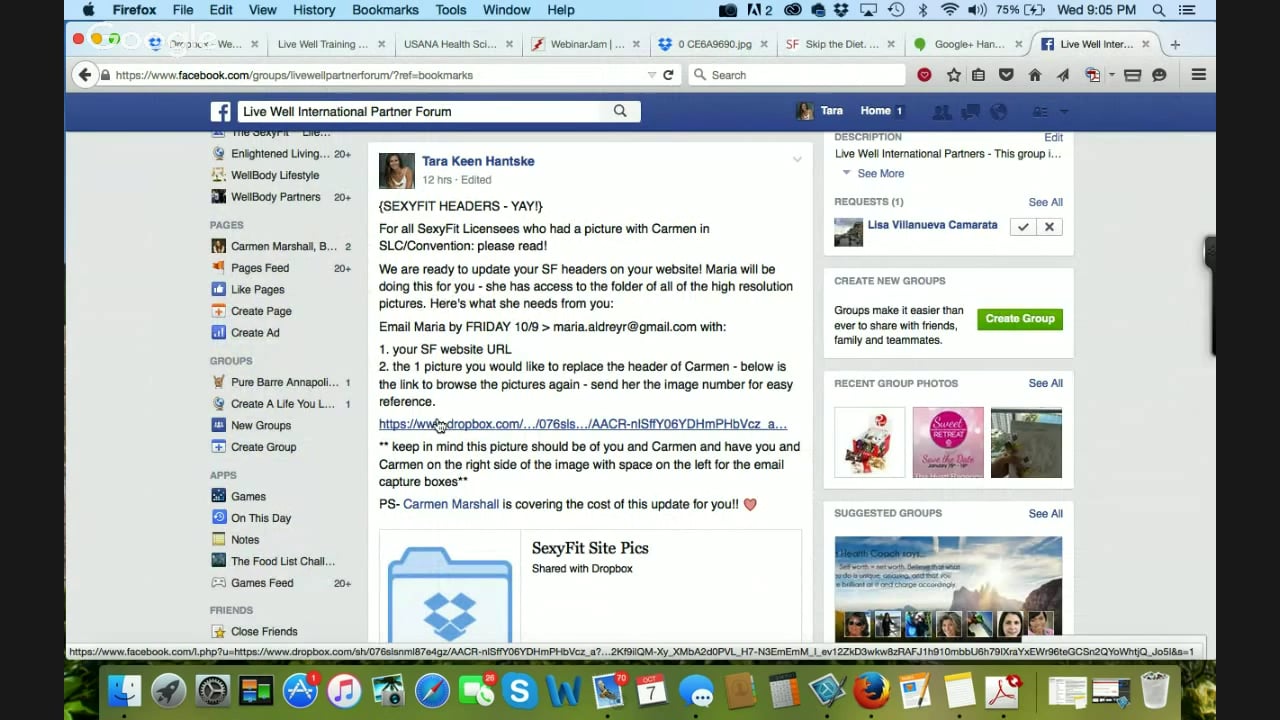Open iTunes in the Dock
Image resolution: width=1280 pixels, height=720 pixels.
tap(344, 691)
